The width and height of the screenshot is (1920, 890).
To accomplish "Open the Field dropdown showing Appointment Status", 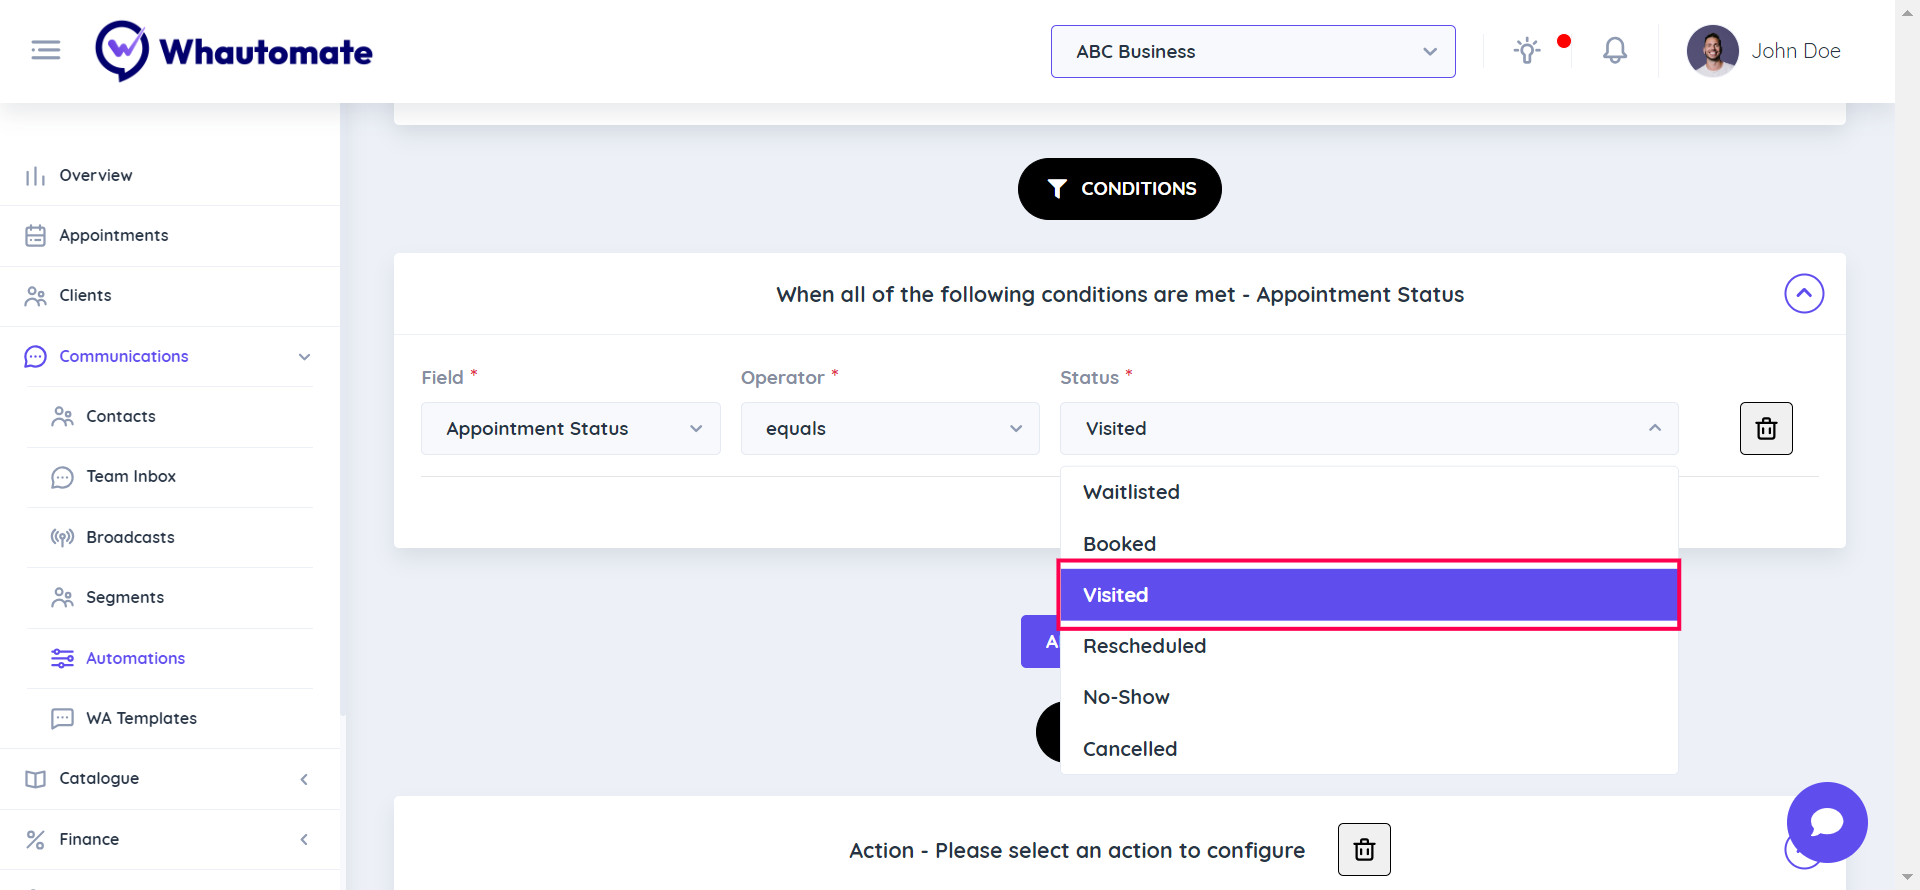I will click(570, 429).
